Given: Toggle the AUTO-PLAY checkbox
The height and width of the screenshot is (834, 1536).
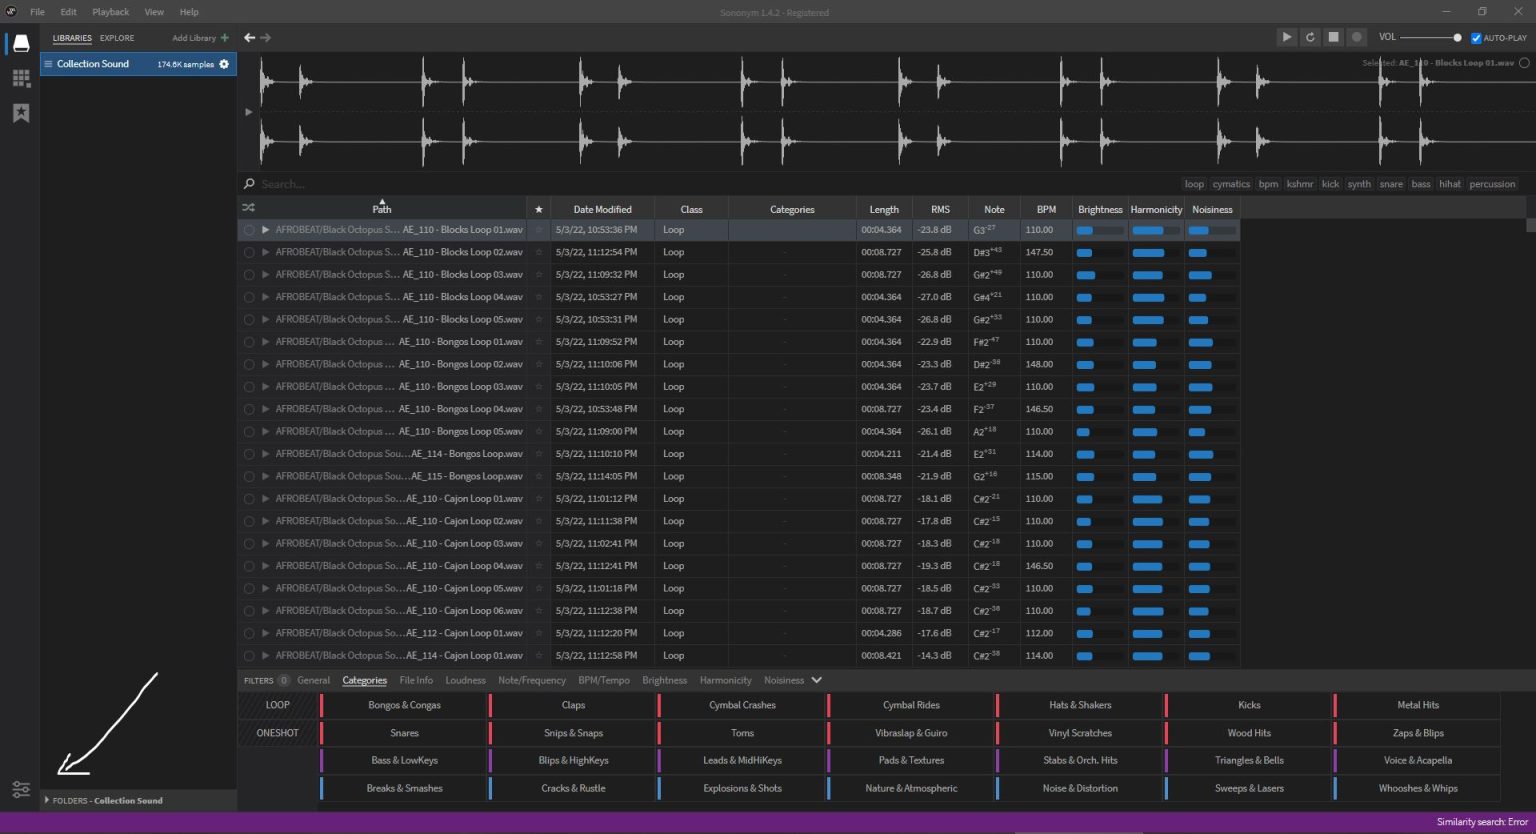Looking at the screenshot, I should pos(1476,38).
